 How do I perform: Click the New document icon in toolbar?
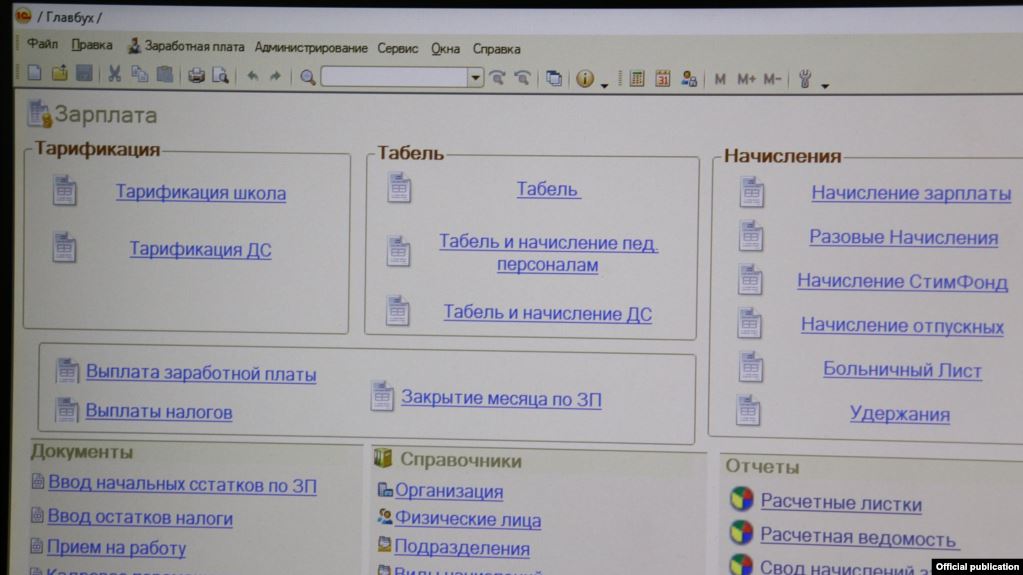(34, 75)
